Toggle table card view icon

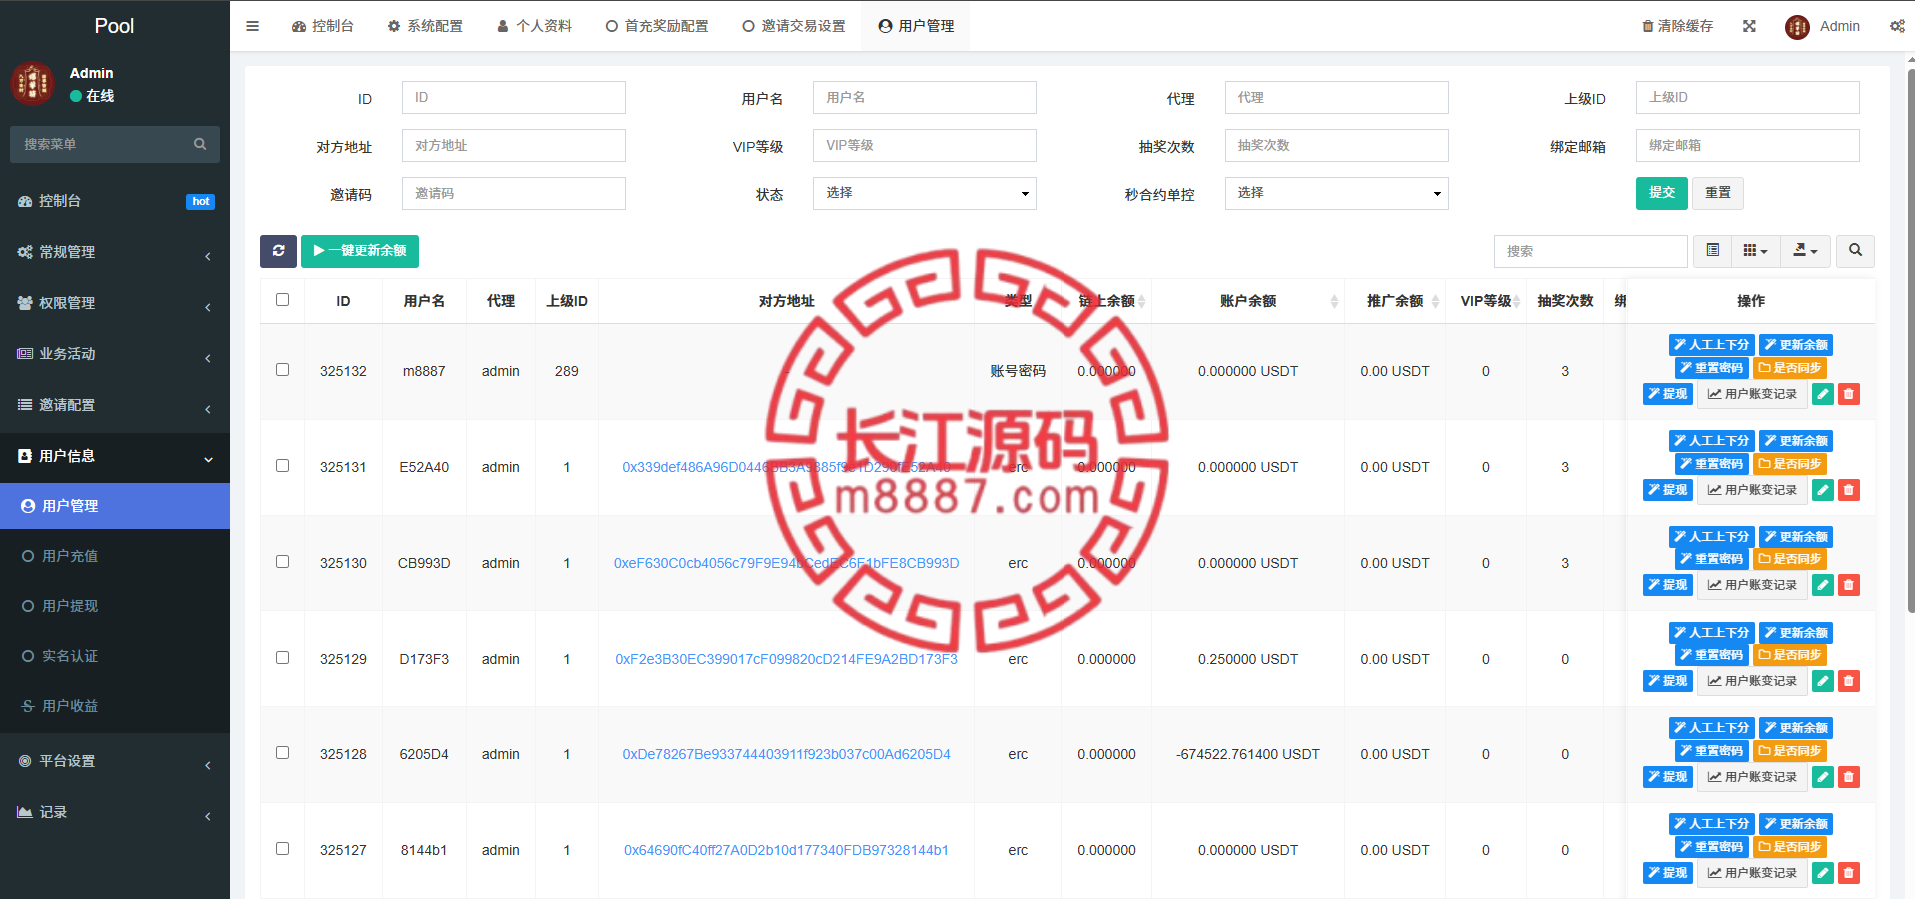[1712, 251]
